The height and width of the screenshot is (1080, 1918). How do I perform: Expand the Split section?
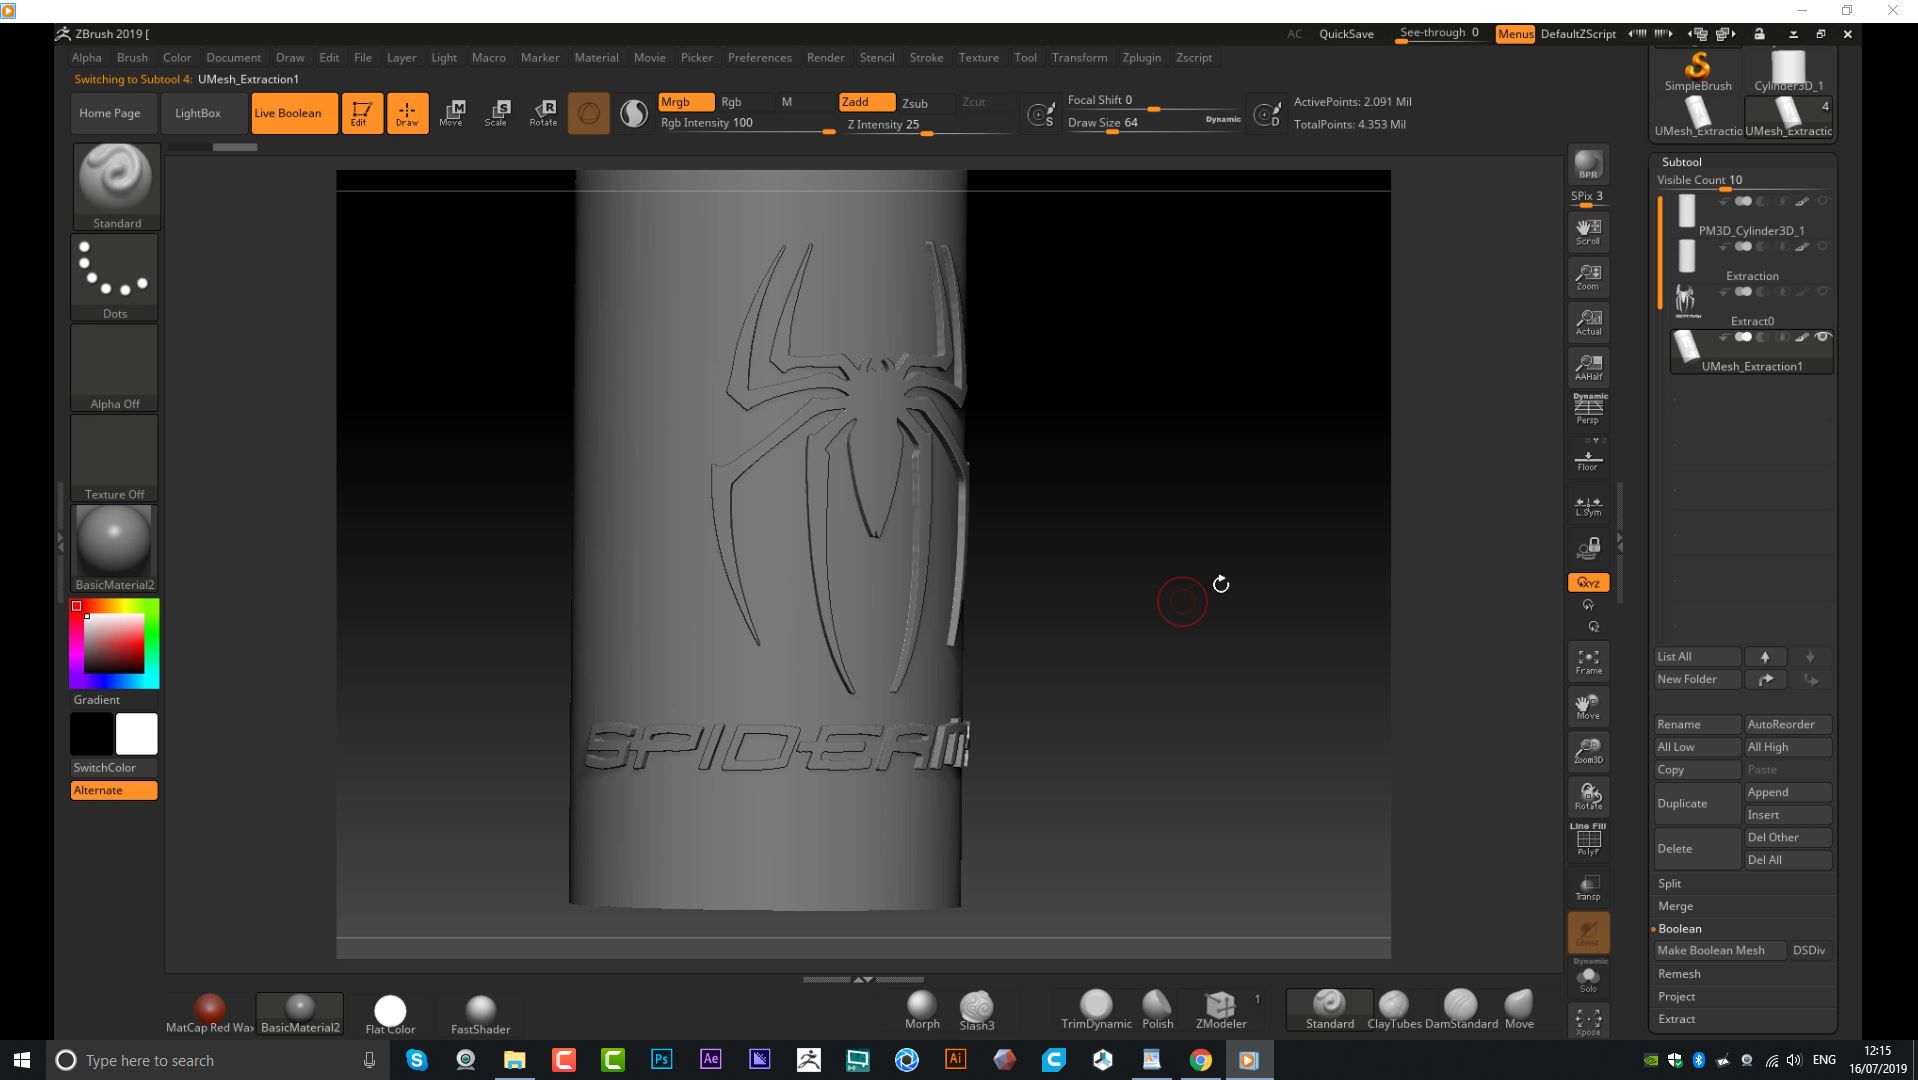1670,884
